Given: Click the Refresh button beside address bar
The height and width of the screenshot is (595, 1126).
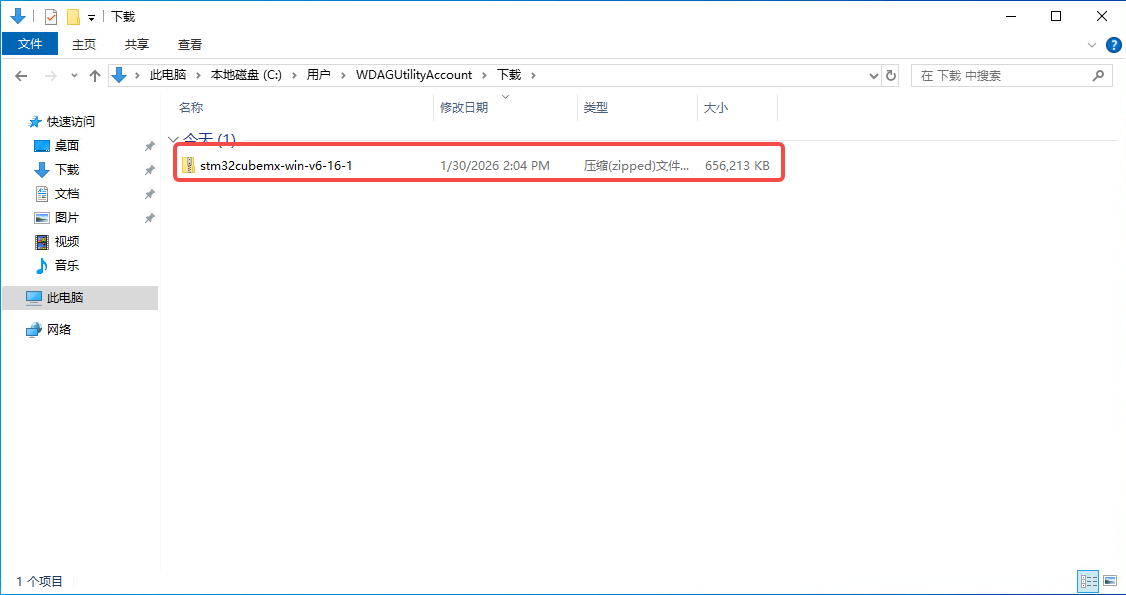Looking at the screenshot, I should point(891,75).
